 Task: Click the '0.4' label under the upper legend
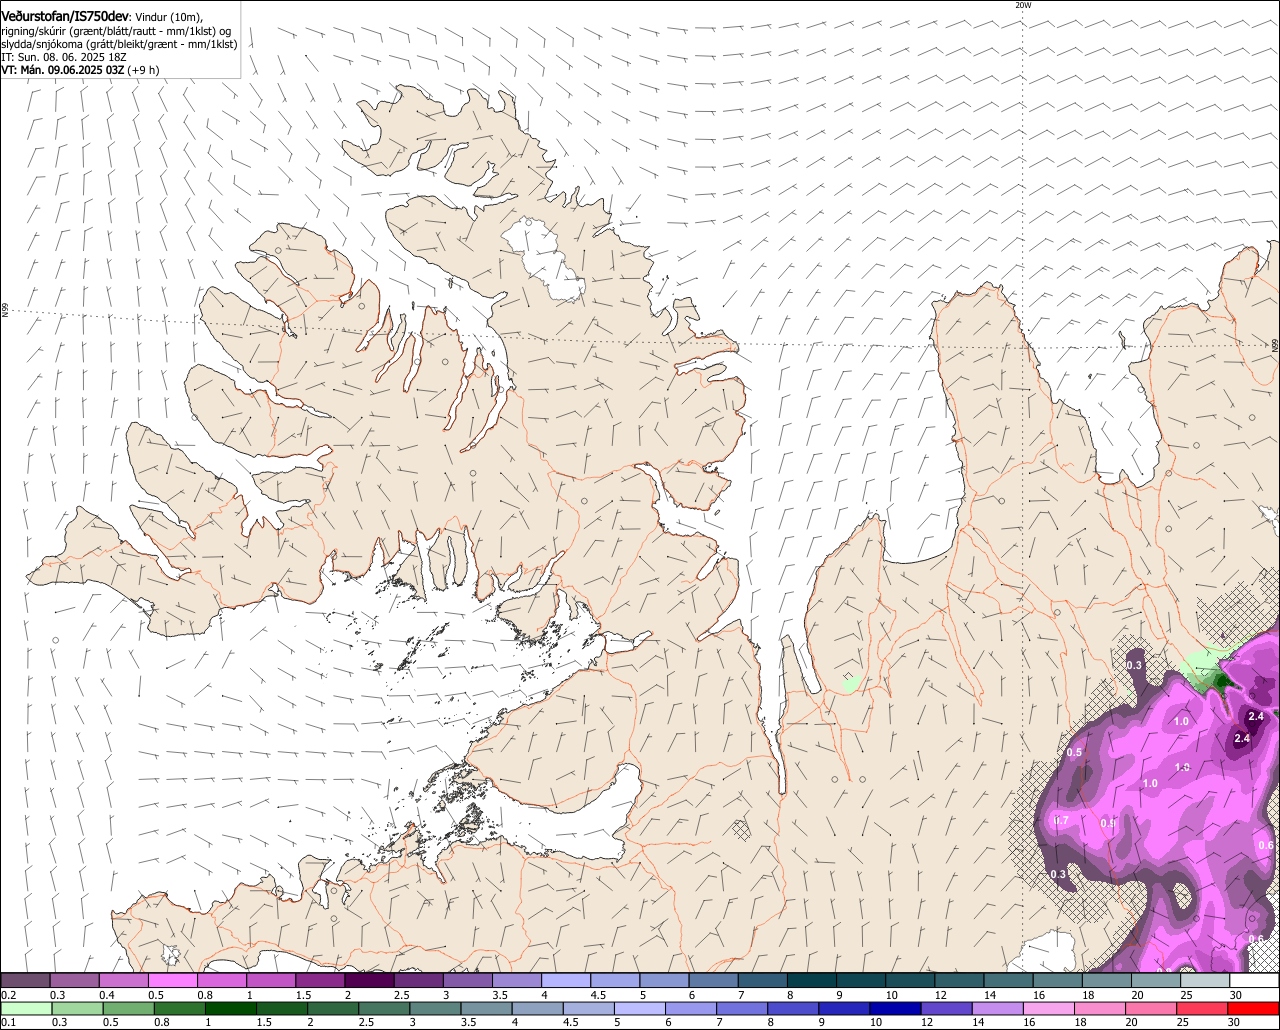click(x=107, y=995)
